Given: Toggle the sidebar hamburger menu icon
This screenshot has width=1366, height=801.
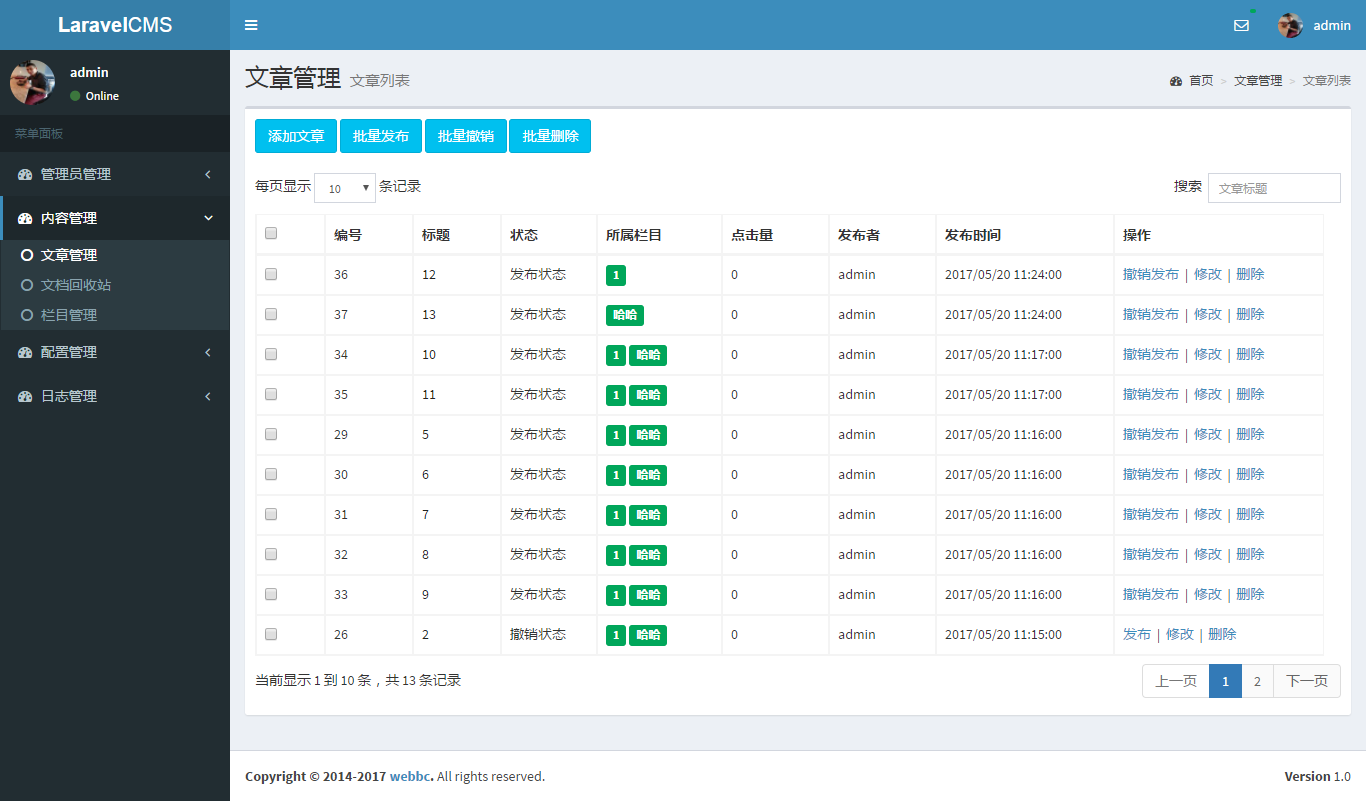Looking at the screenshot, I should (251, 25).
